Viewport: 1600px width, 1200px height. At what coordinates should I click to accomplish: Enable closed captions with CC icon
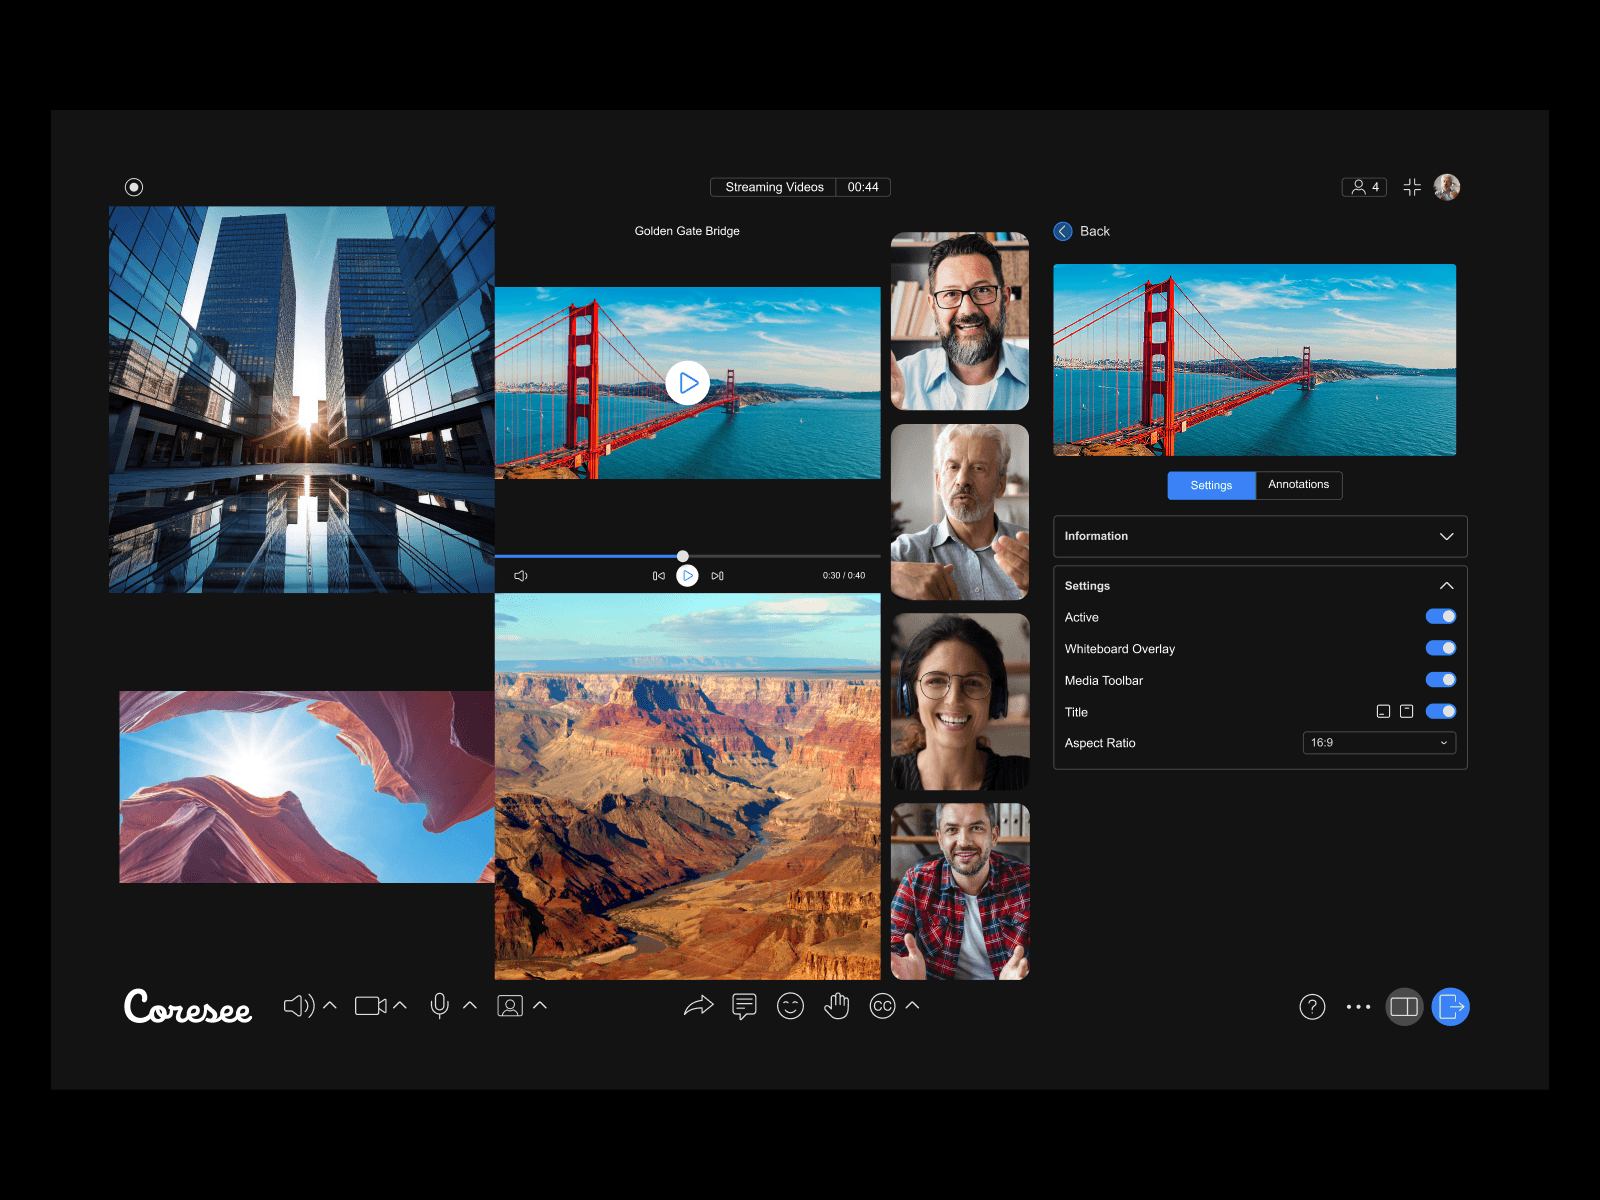881,1006
